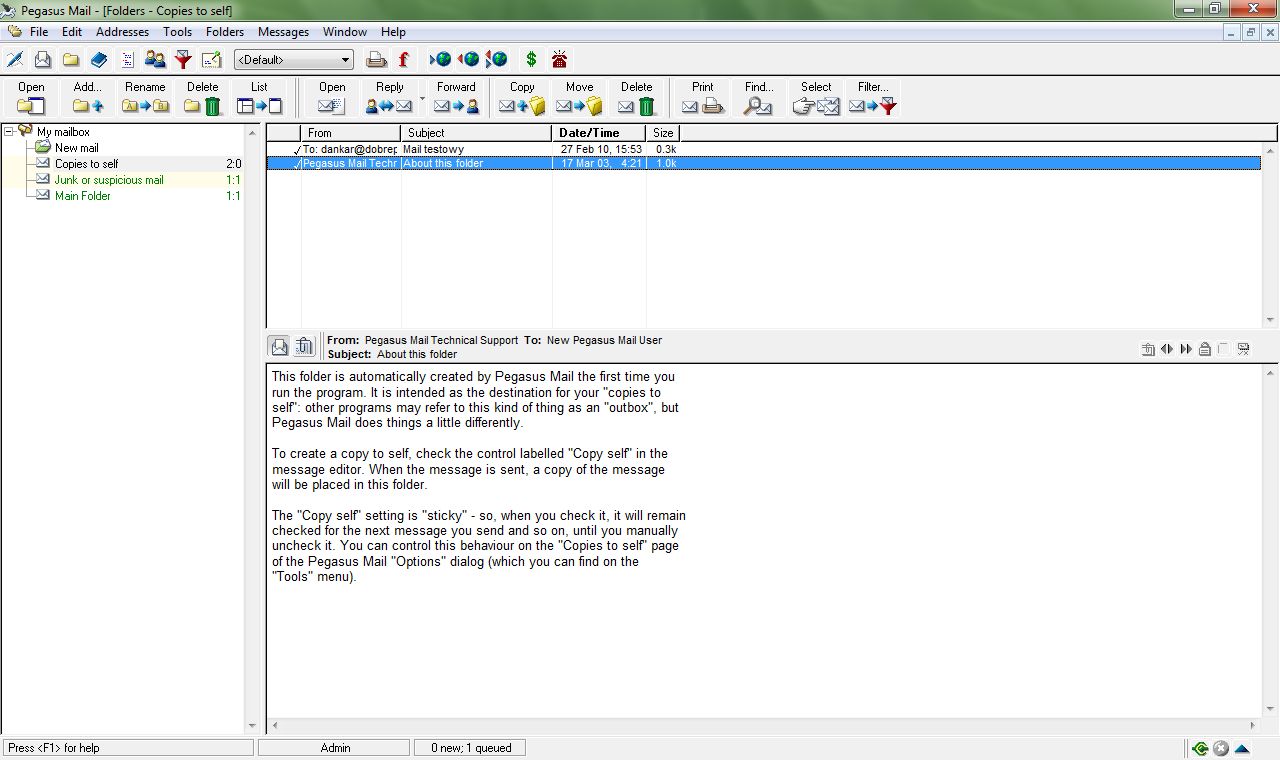The height and width of the screenshot is (760, 1280).
Task: Click the Admin status bar field
Action: pyautogui.click(x=334, y=747)
